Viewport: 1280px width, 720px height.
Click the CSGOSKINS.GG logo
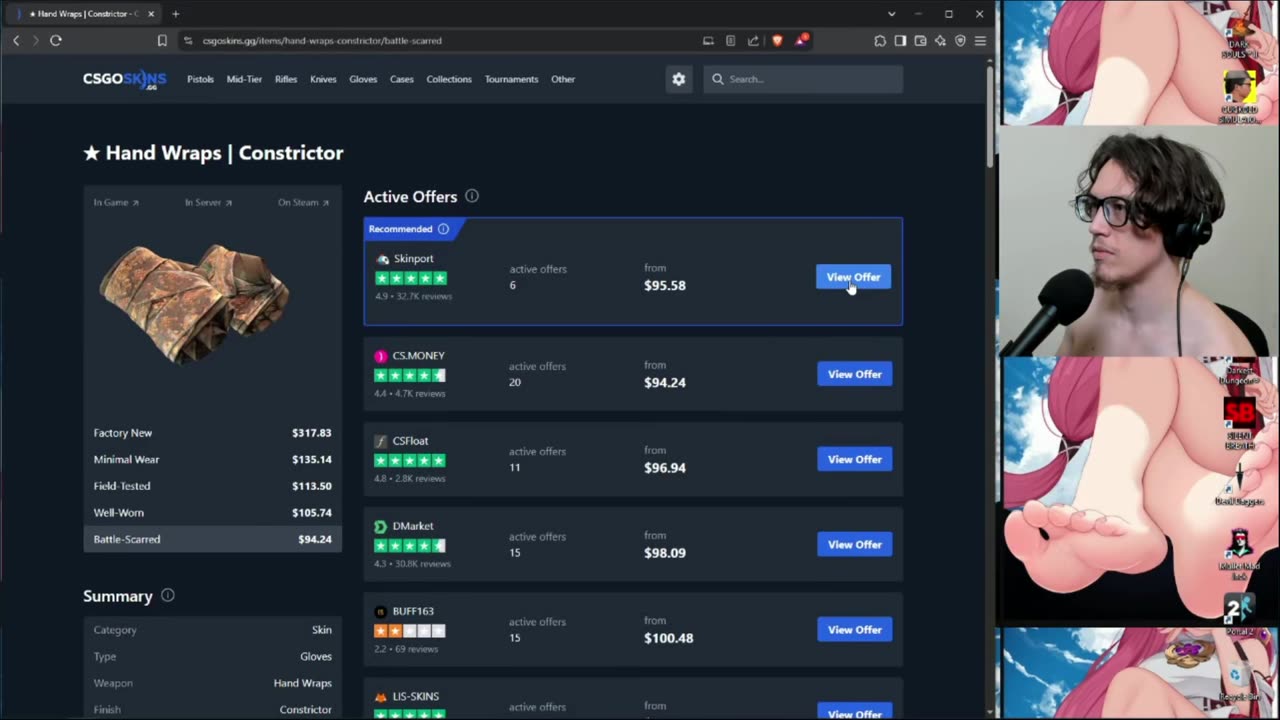124,79
